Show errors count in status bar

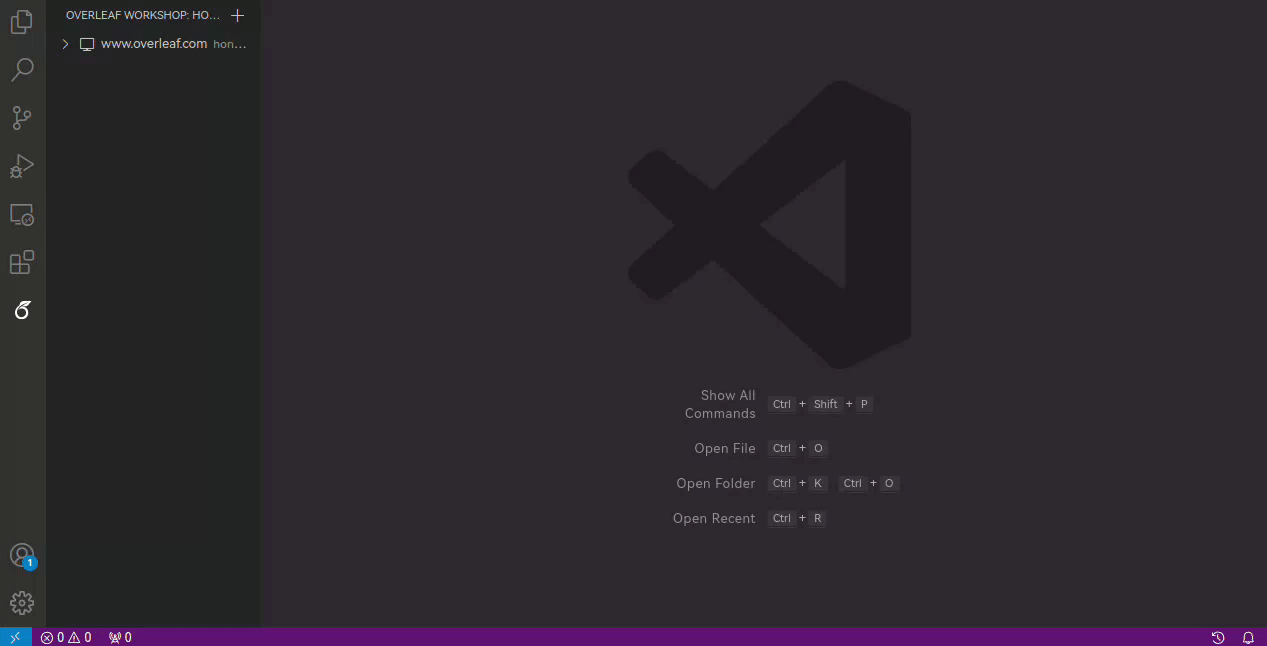pos(52,637)
